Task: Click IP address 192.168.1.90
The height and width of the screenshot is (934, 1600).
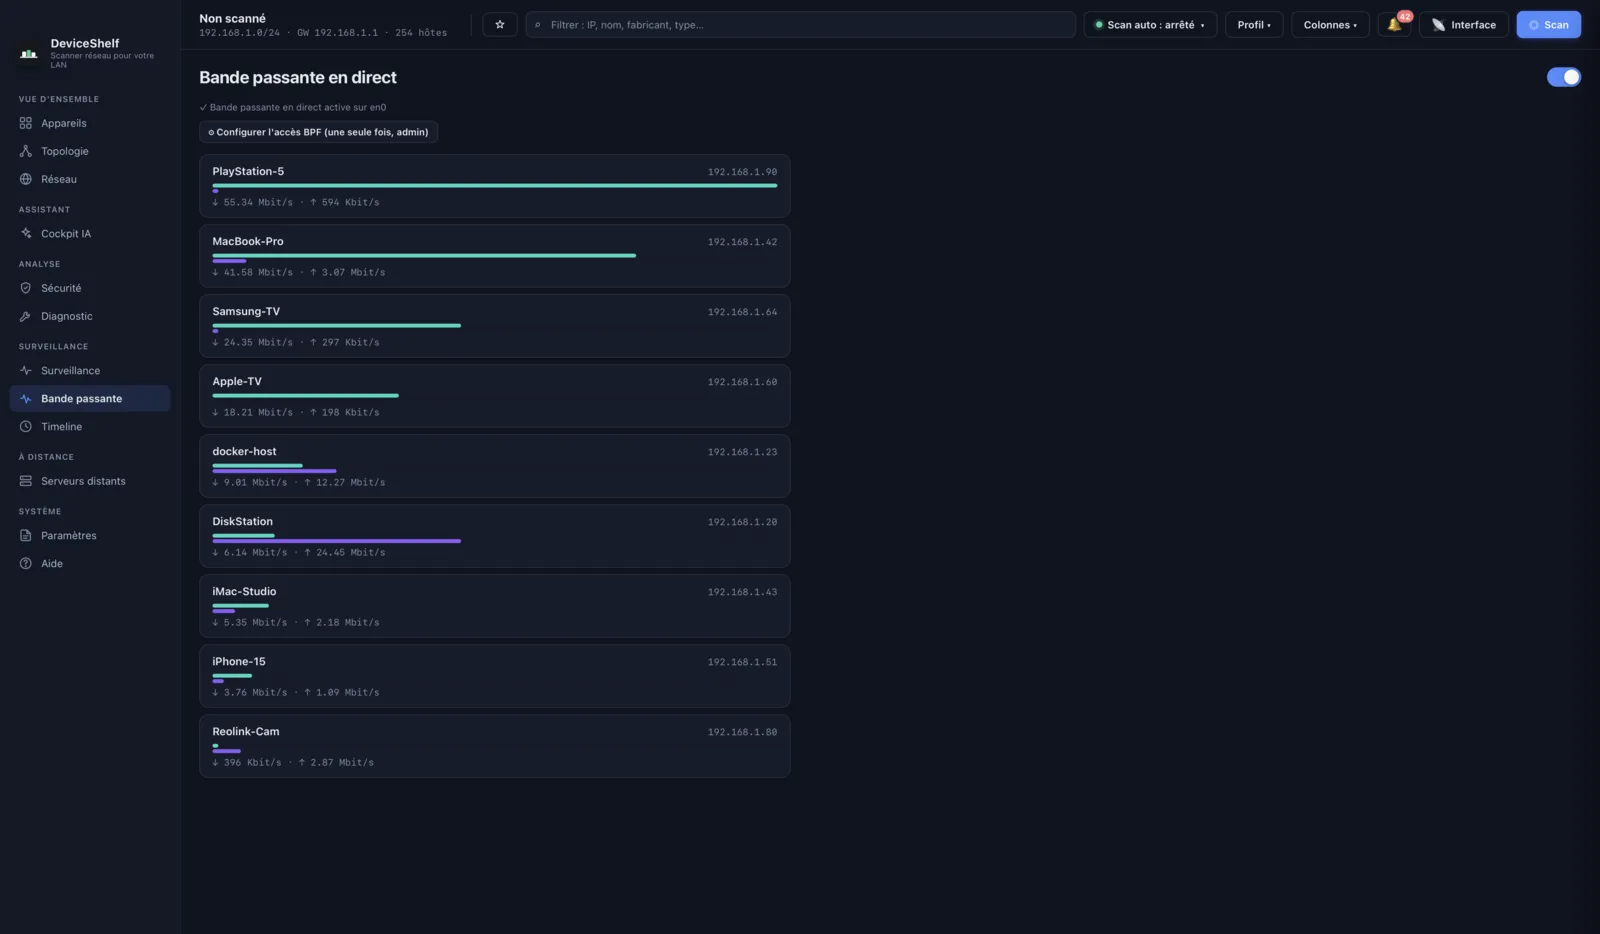Action: coord(742,172)
